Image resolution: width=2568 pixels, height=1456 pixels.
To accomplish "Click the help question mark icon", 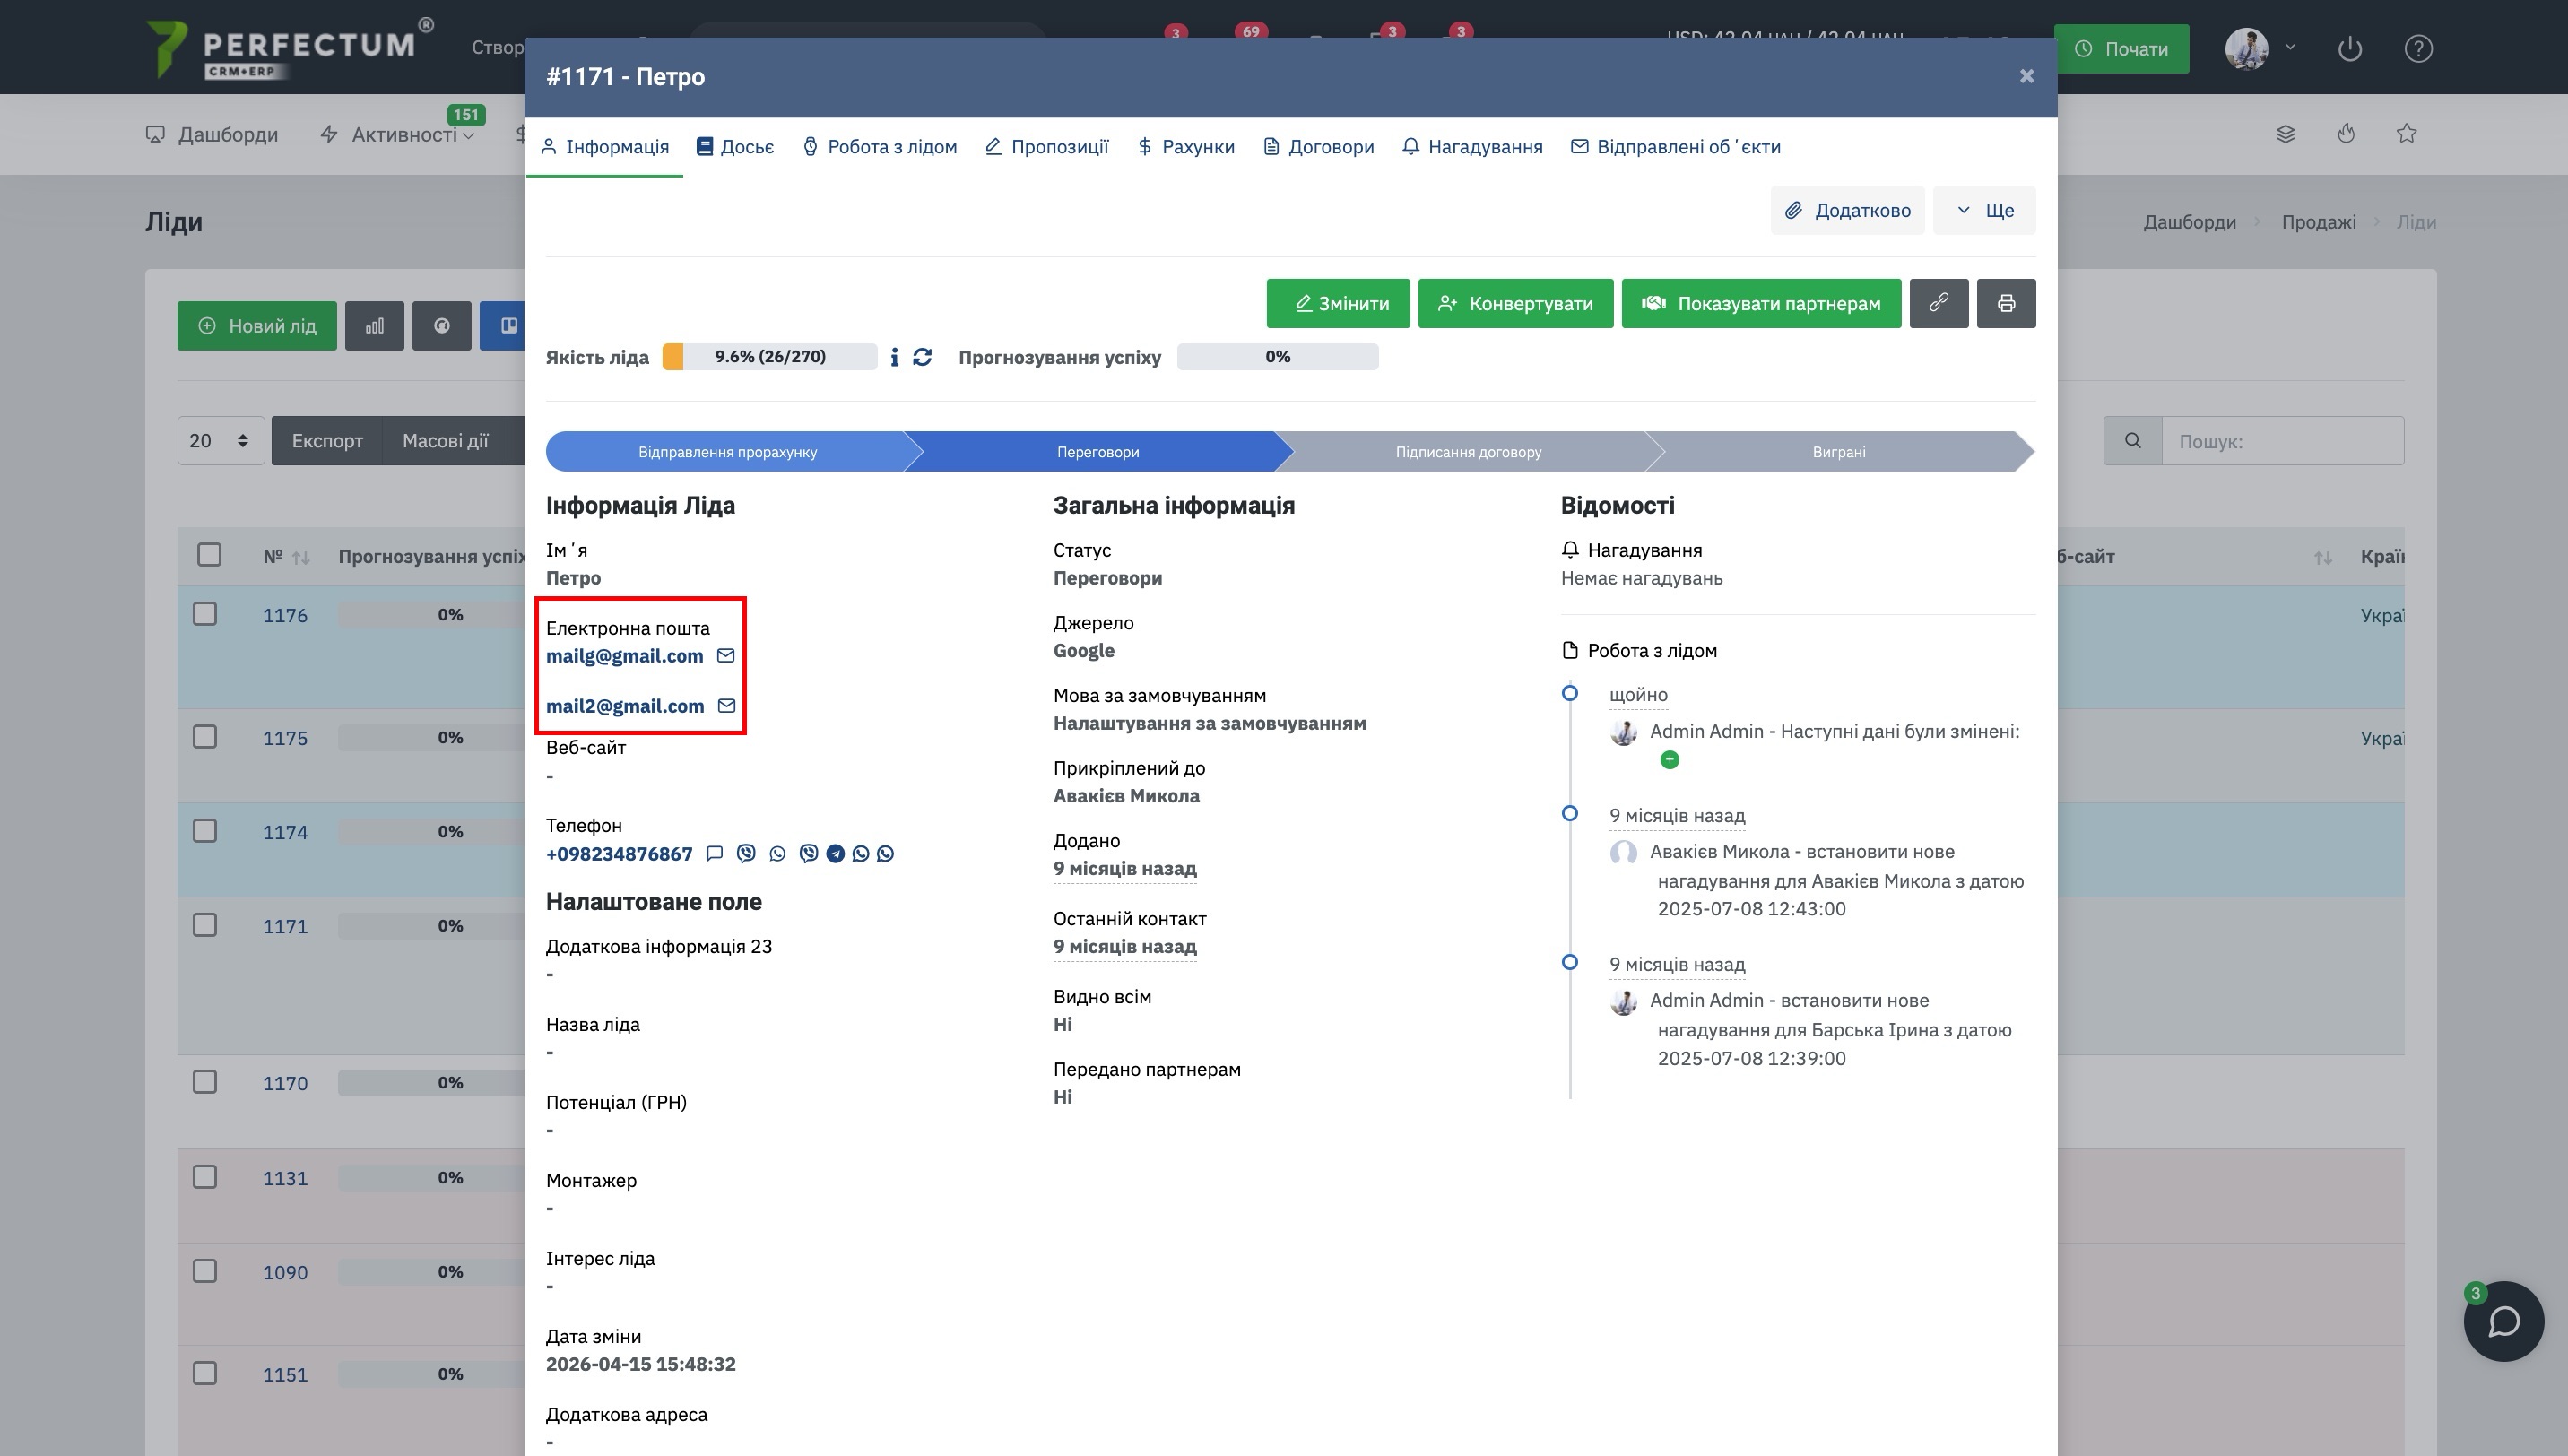I will point(2418,48).
